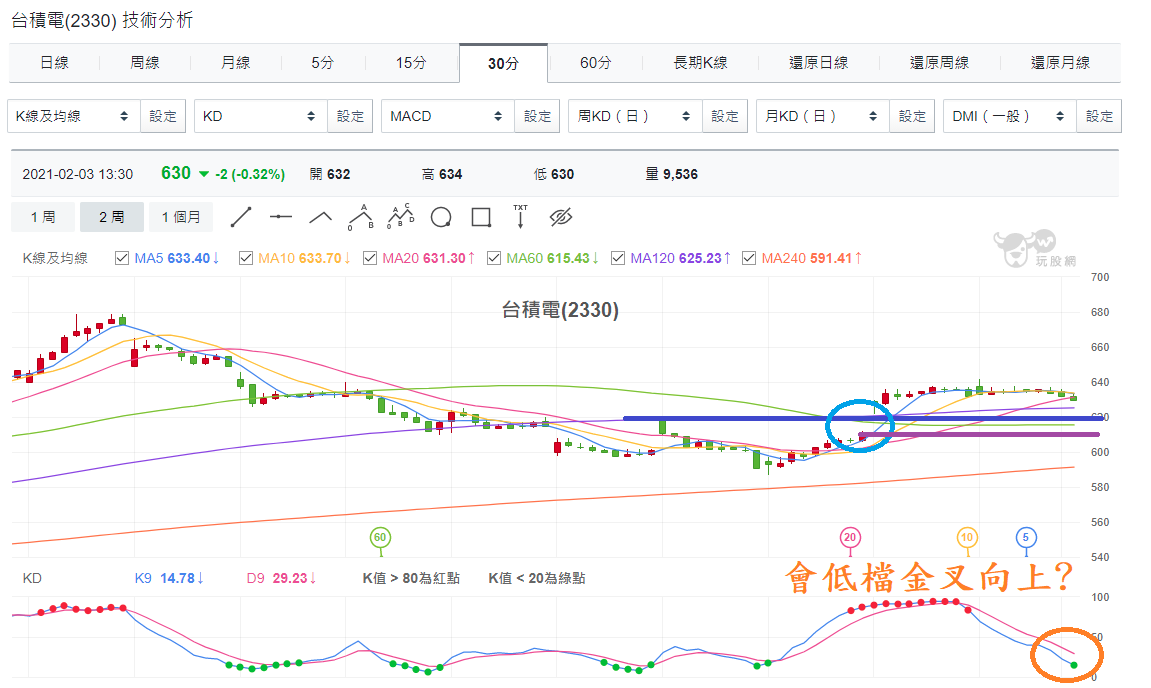Screen dimensions: 1151x688
Task: Select the 1 個月 range button
Action: coord(181,217)
